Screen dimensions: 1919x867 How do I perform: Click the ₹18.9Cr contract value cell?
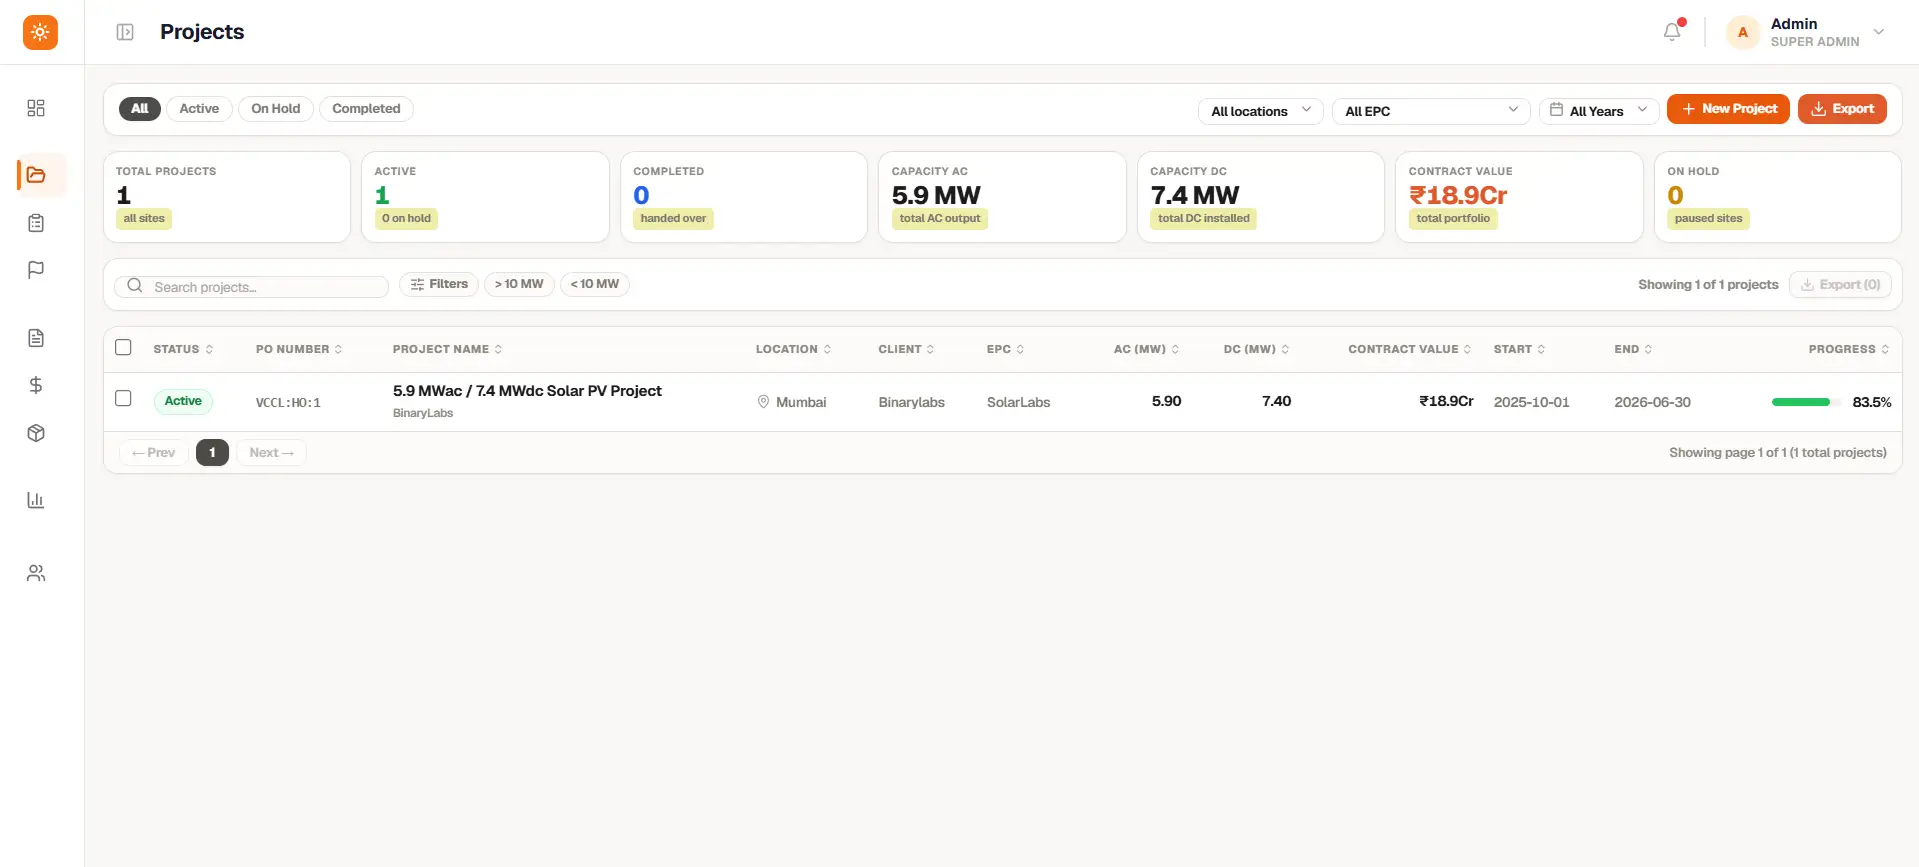pyautogui.click(x=1446, y=401)
